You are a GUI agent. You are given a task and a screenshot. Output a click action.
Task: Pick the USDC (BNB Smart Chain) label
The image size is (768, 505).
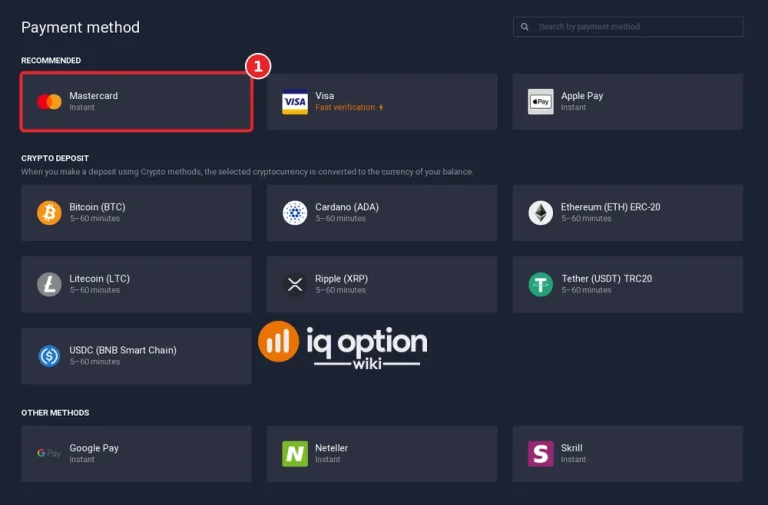tap(123, 350)
